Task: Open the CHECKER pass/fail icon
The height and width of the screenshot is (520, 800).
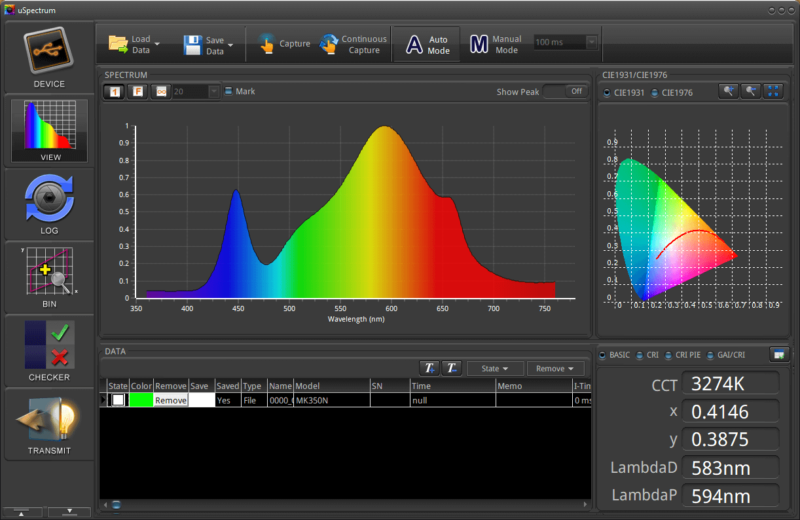Action: pyautogui.click(x=49, y=344)
